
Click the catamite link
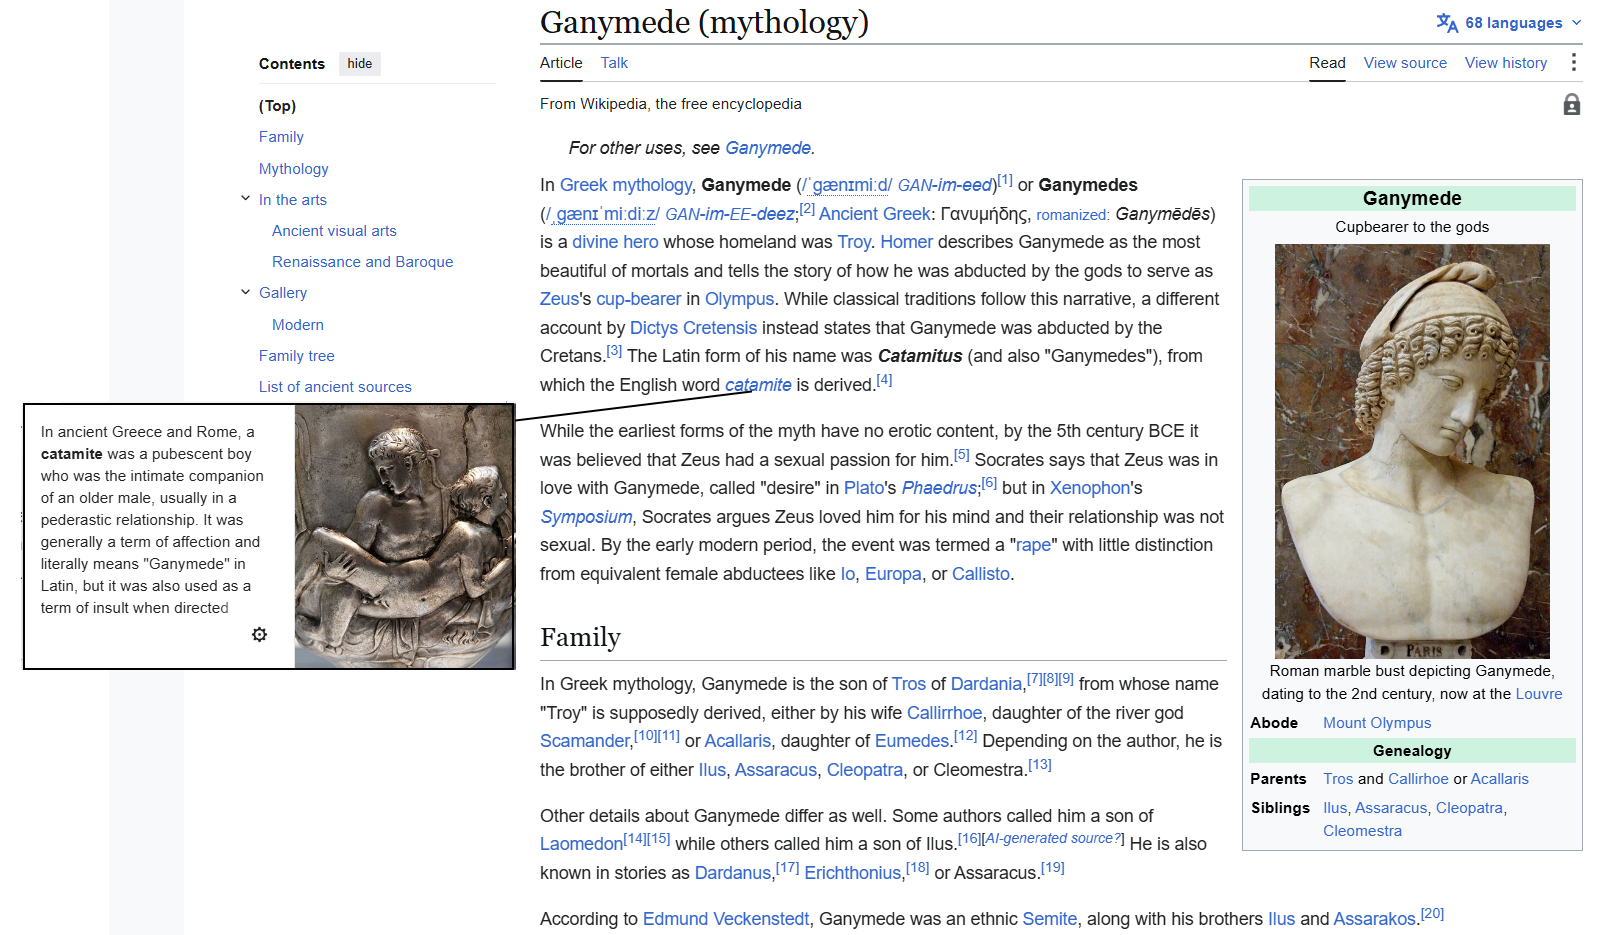point(758,385)
